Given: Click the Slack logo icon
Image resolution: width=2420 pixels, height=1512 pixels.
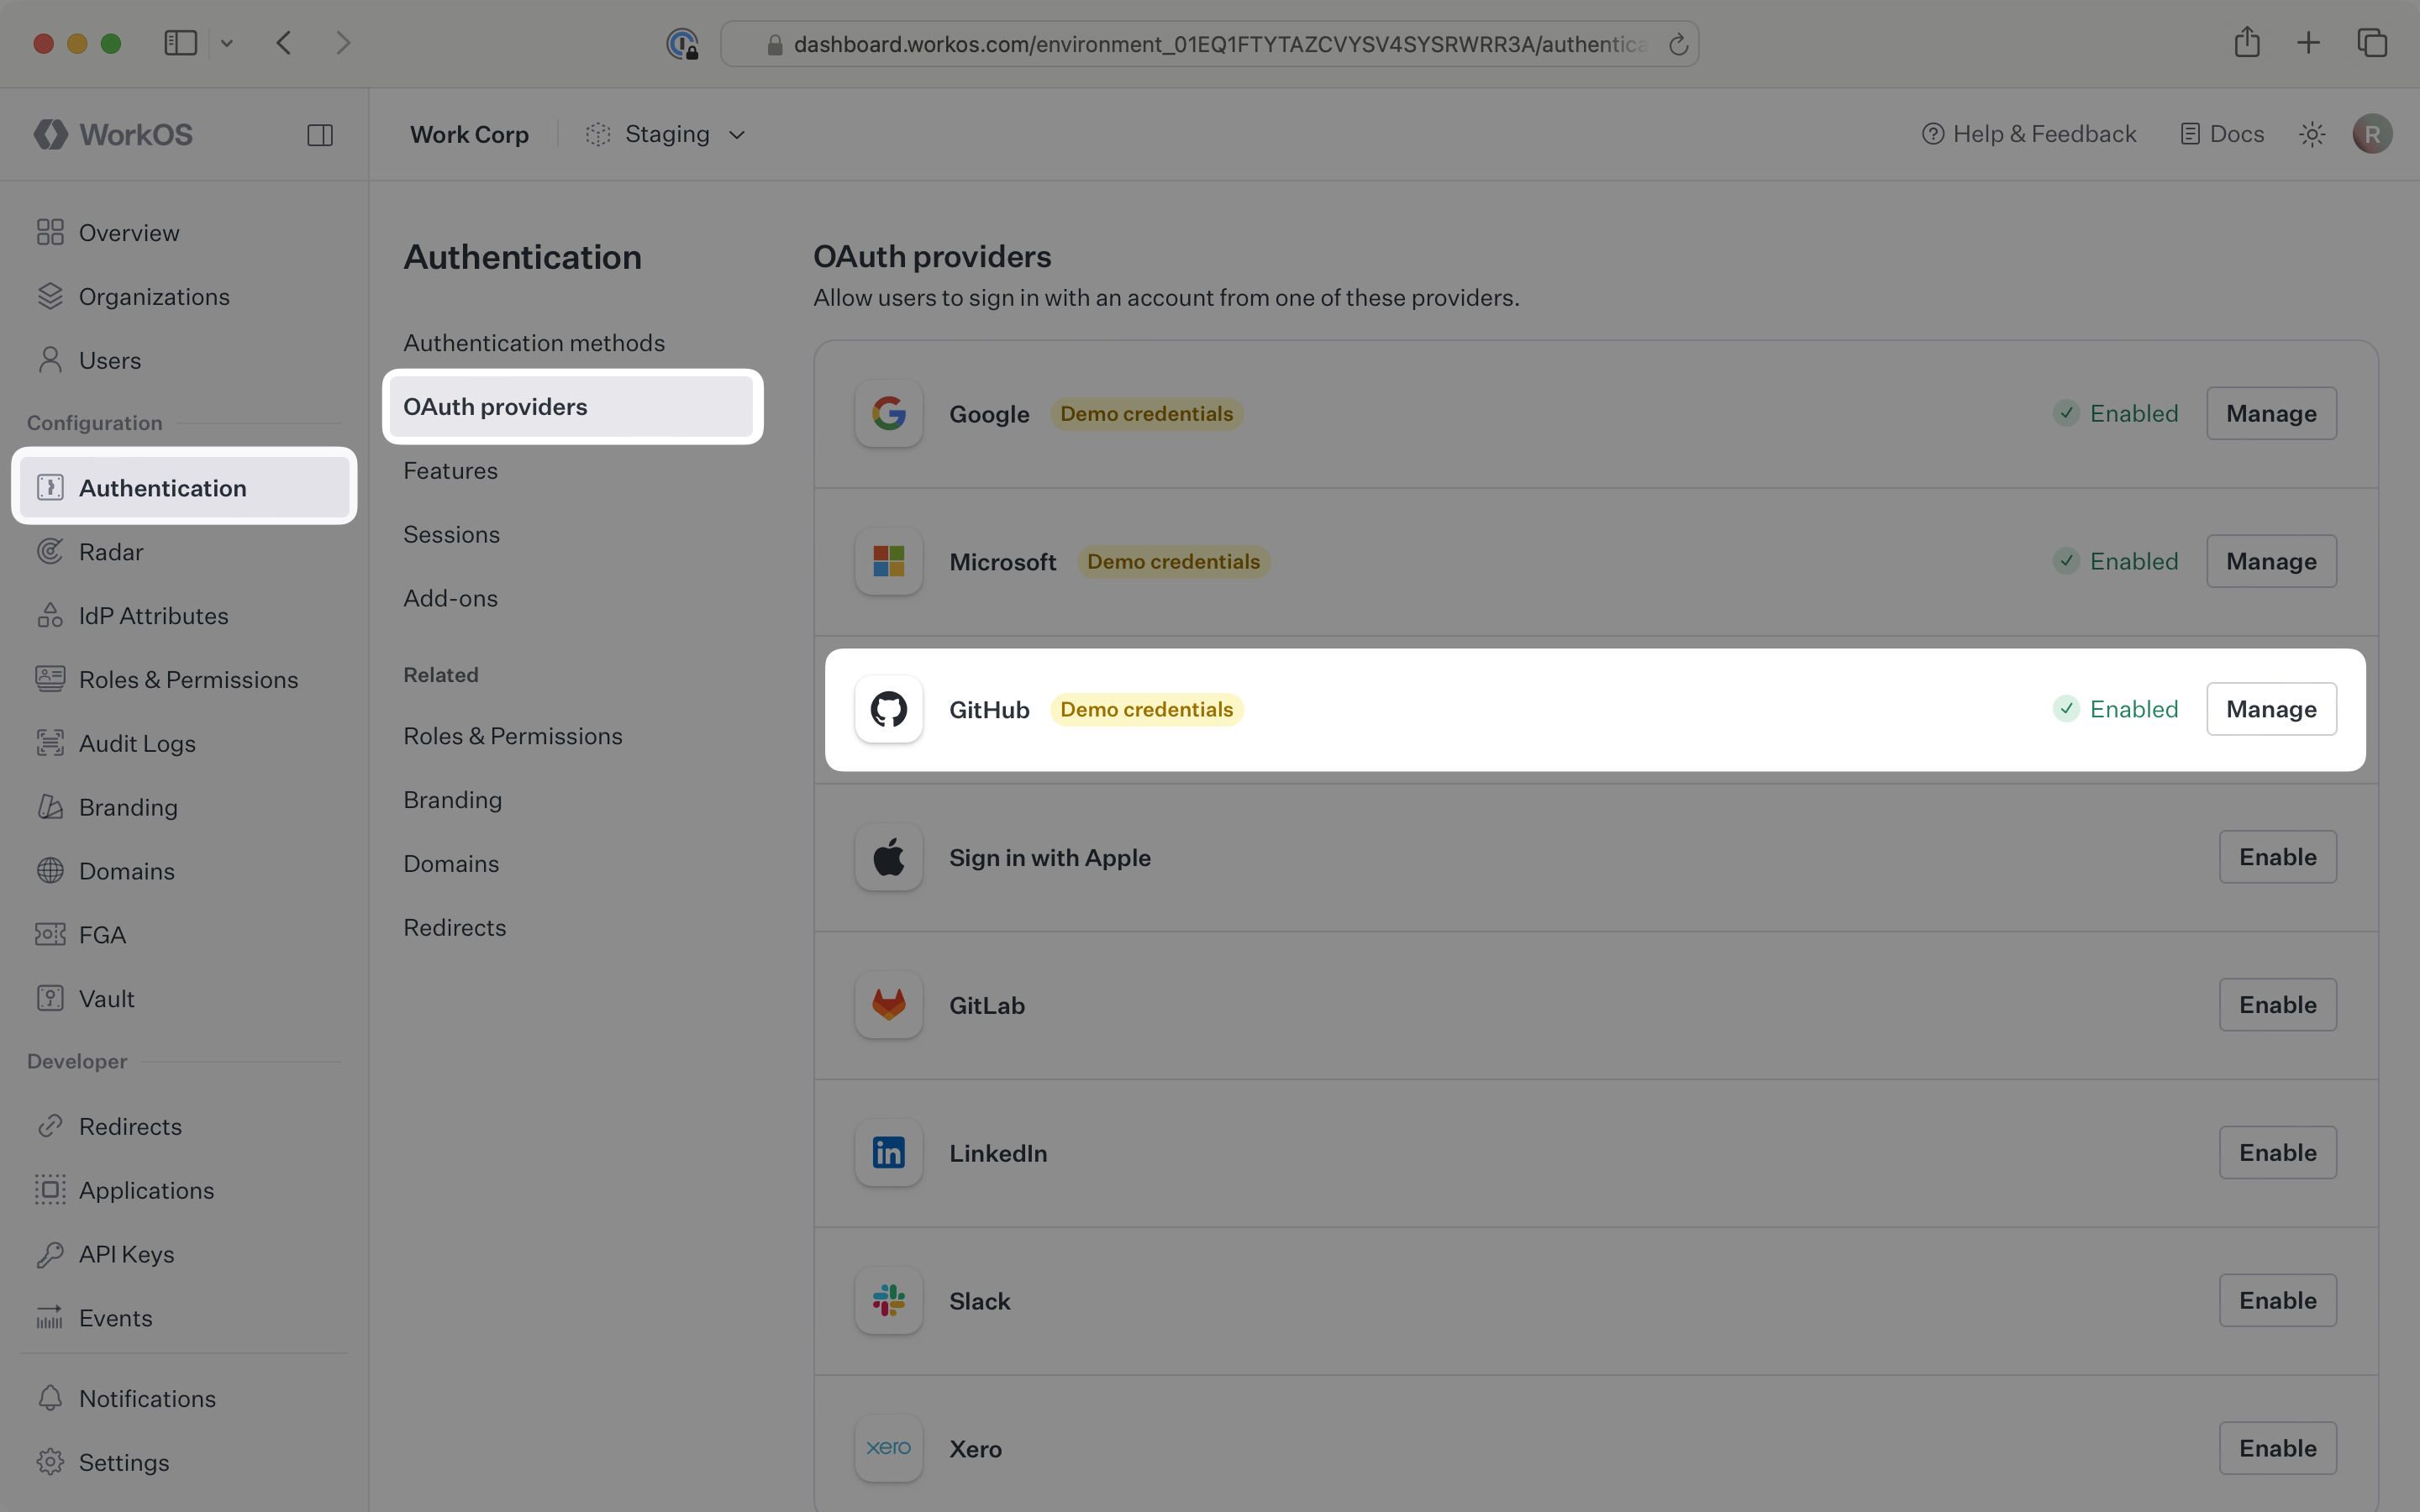Looking at the screenshot, I should [x=887, y=1300].
